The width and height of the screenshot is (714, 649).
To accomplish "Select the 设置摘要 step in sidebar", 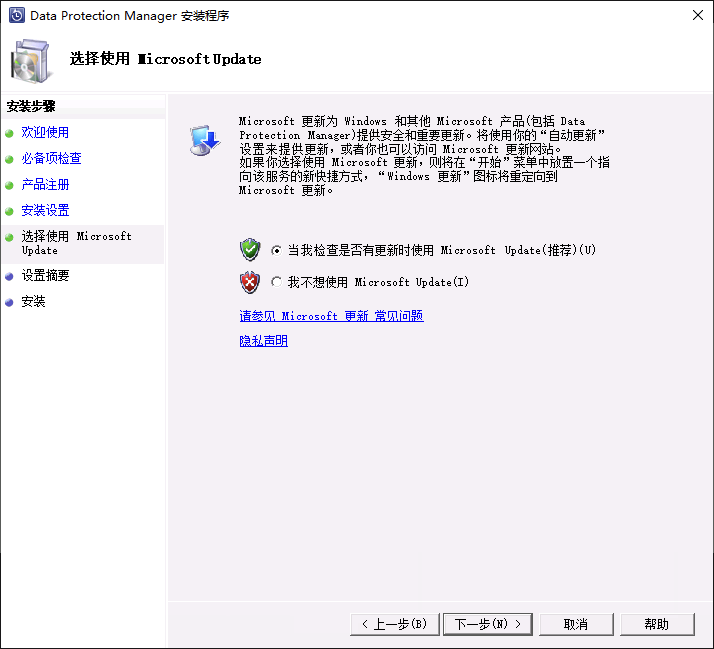I will pyautogui.click(x=45, y=276).
